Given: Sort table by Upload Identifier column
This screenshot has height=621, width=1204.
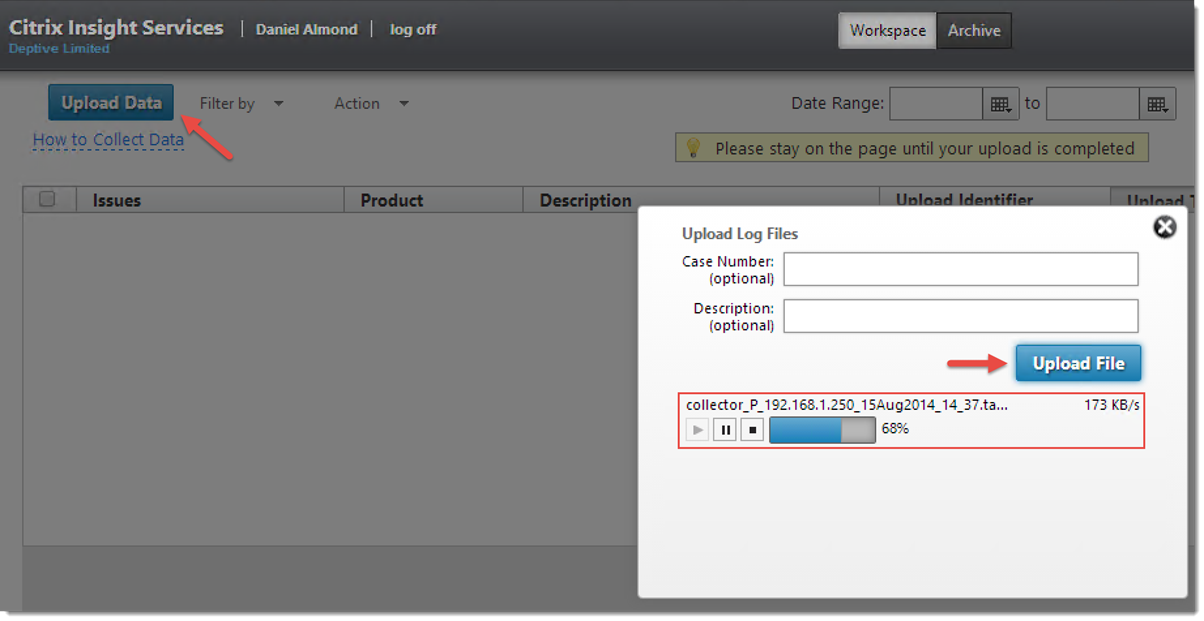Looking at the screenshot, I should tap(964, 200).
